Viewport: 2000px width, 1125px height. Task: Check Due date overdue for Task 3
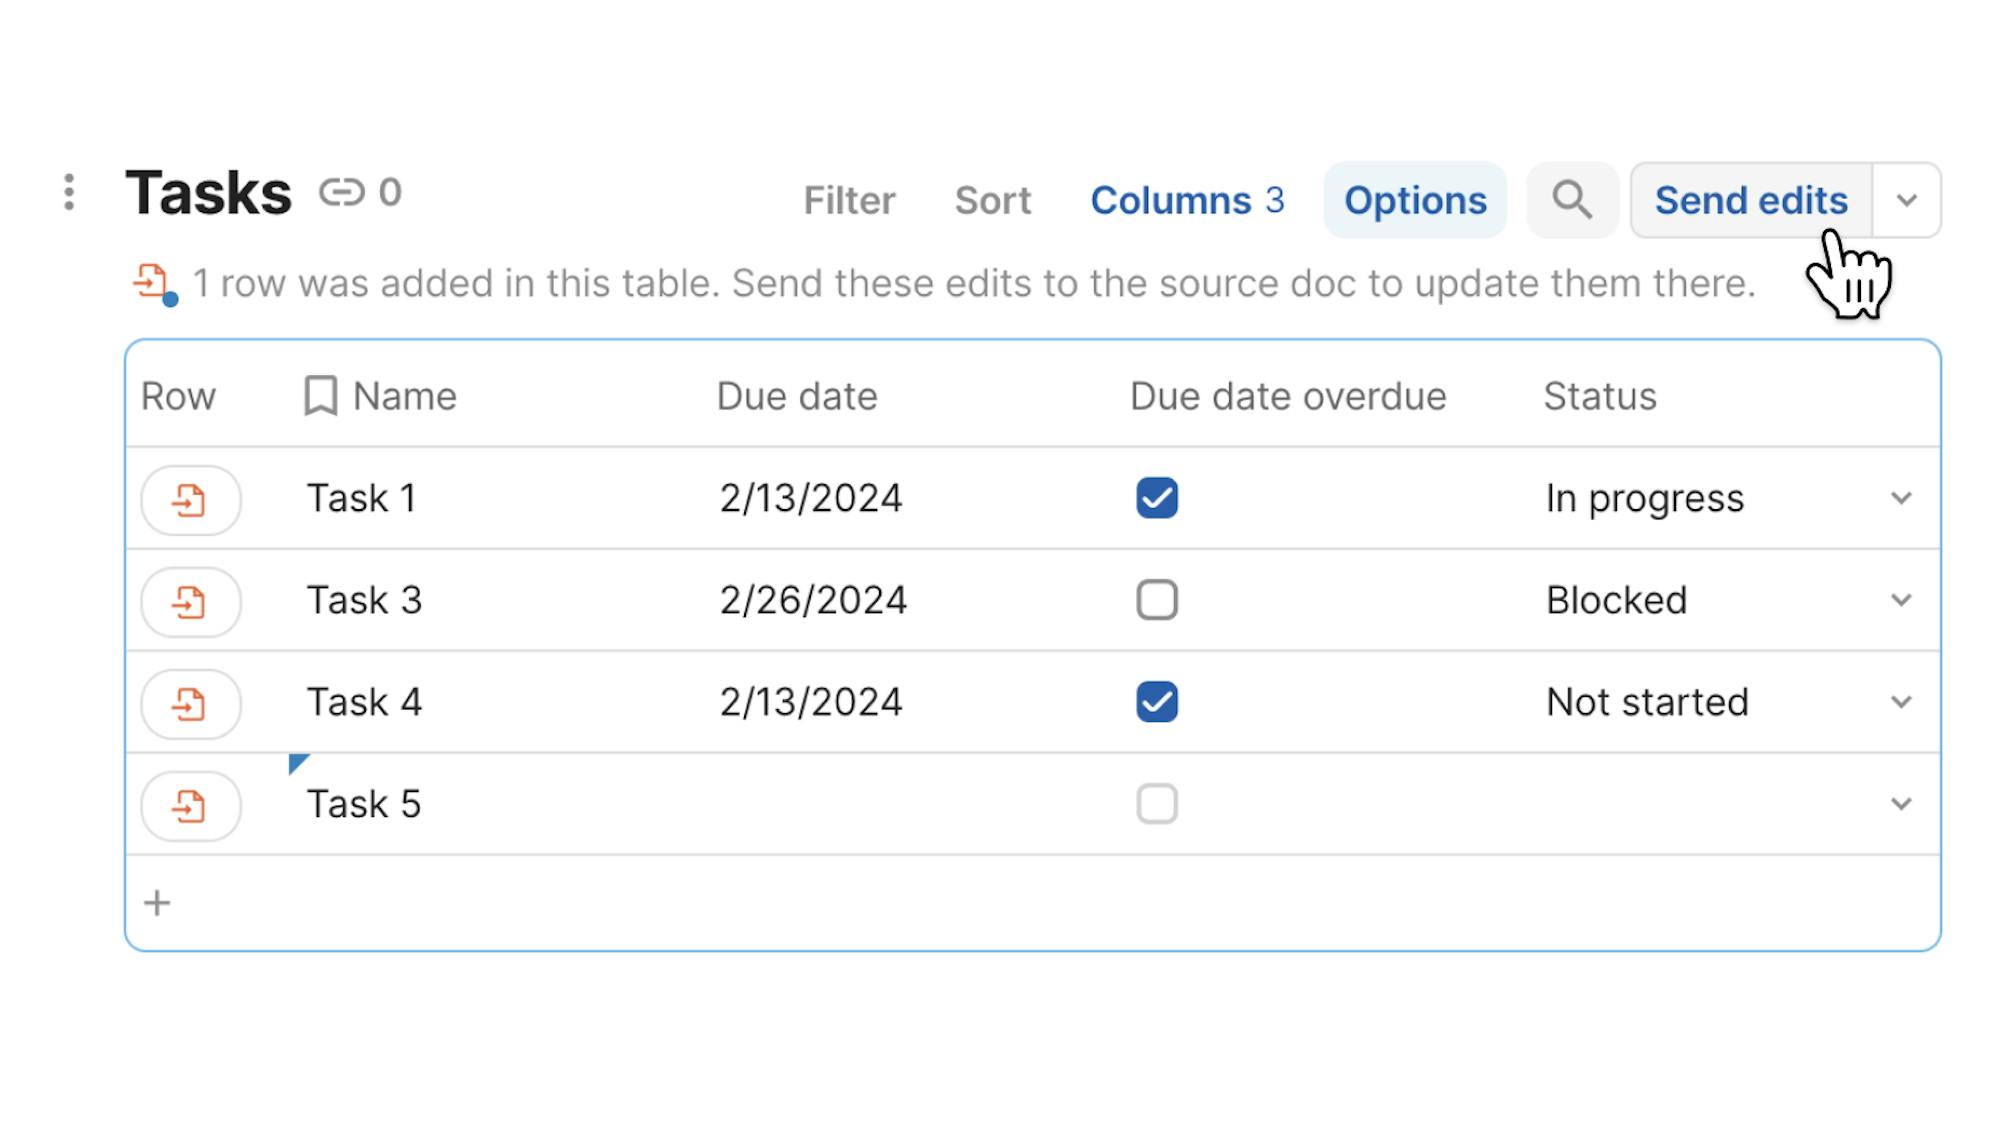point(1156,600)
